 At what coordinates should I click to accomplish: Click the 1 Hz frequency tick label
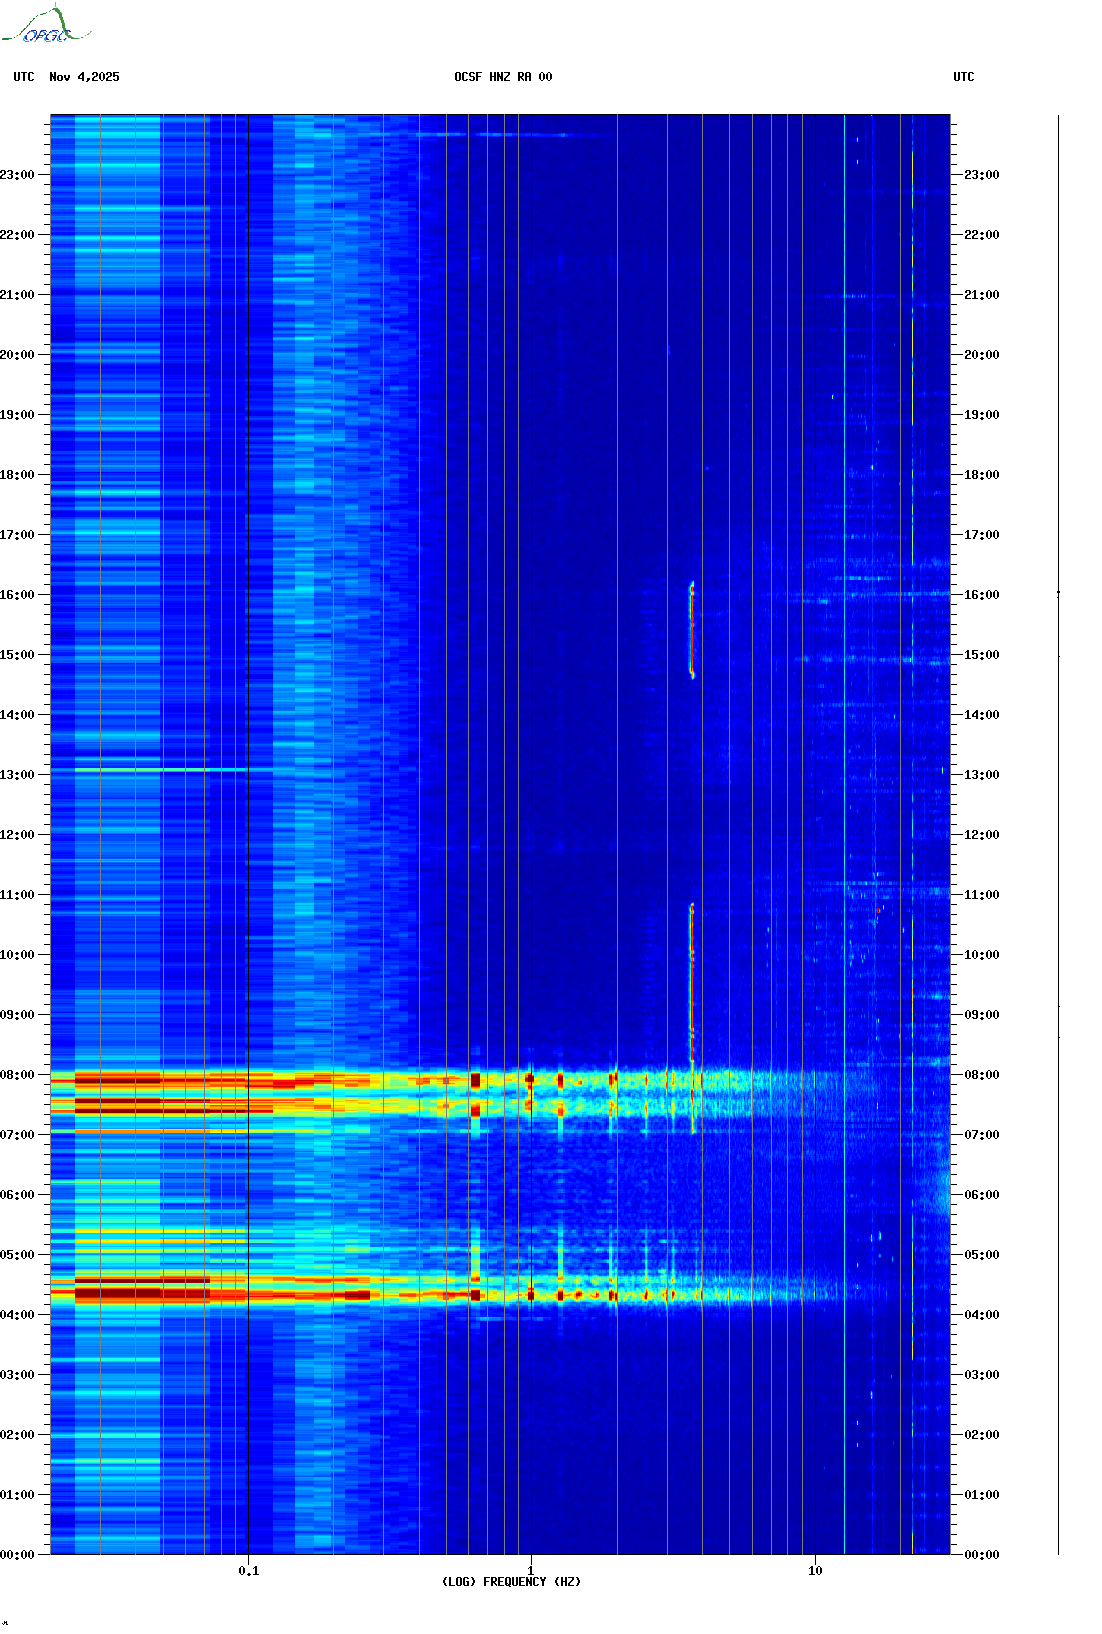[530, 1571]
